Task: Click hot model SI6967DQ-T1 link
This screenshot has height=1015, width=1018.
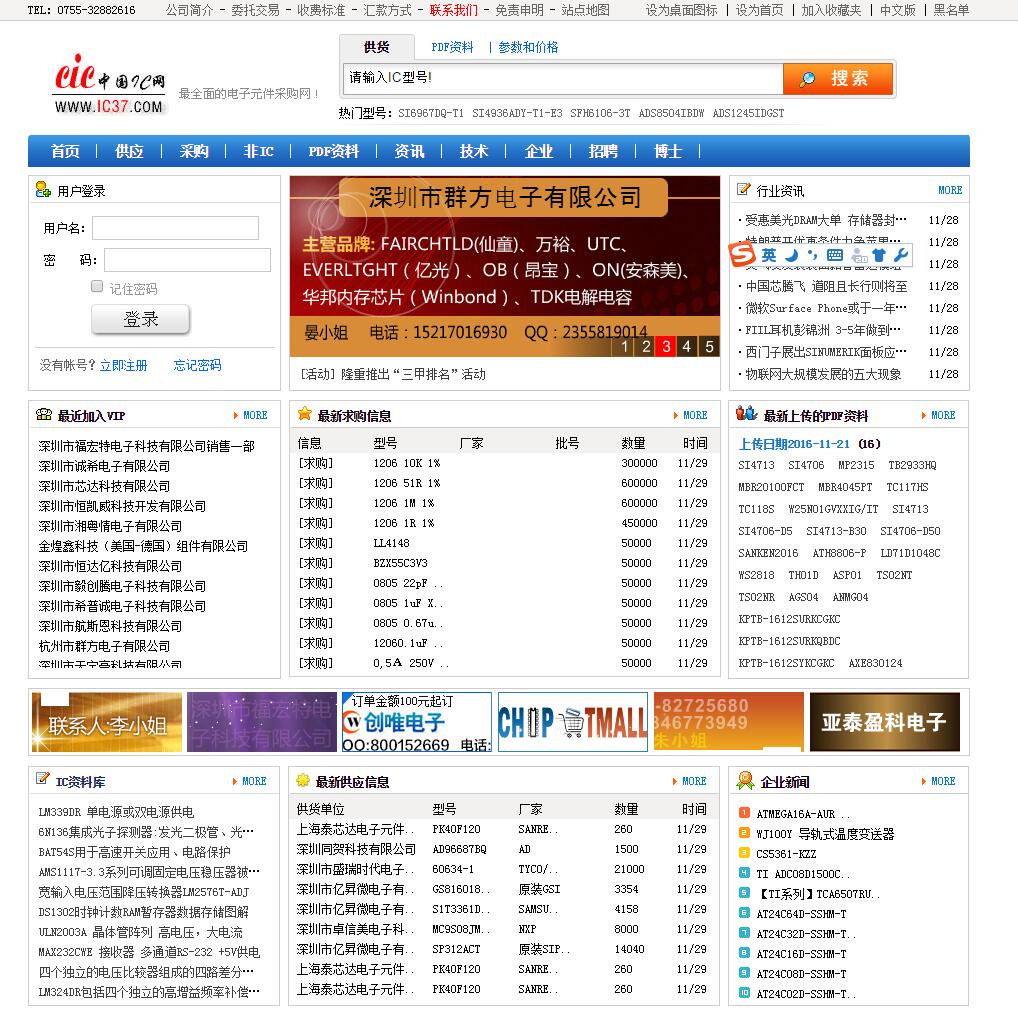Action: tap(430, 113)
